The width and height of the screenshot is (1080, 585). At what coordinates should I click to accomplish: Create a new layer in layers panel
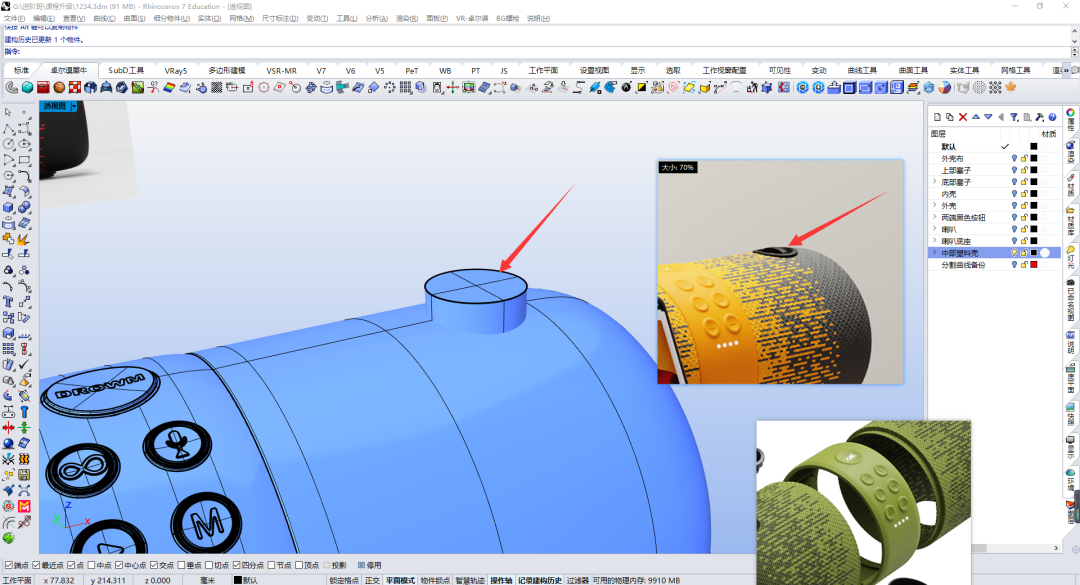937,117
